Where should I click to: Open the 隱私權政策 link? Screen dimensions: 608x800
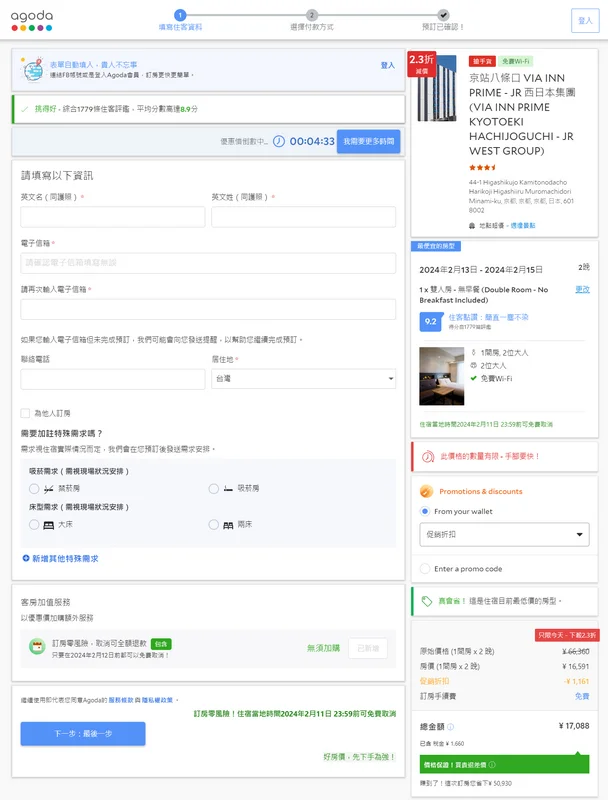[157, 700]
